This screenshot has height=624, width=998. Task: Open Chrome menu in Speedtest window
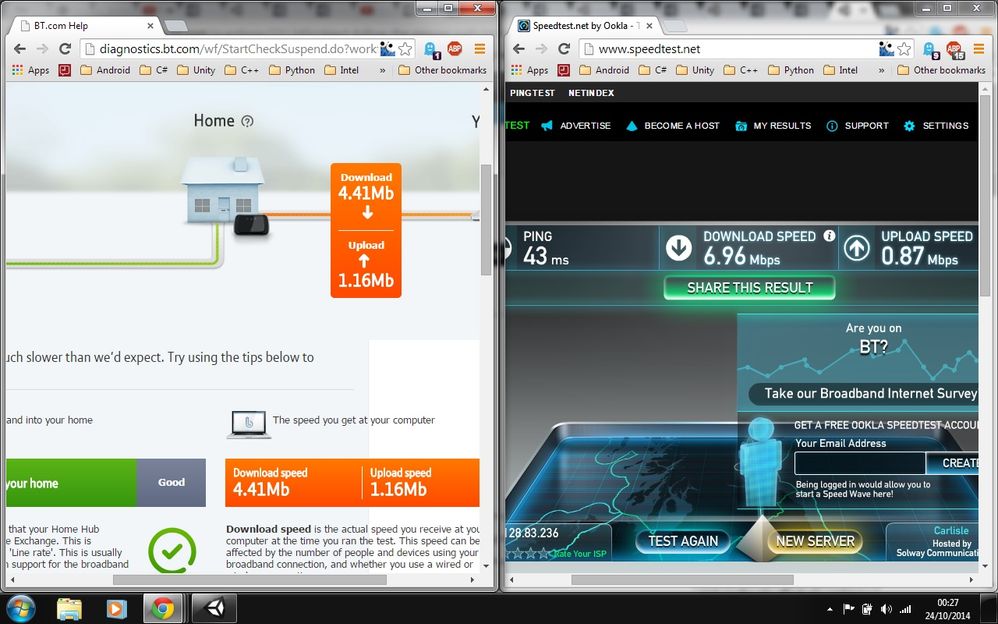pos(979,49)
